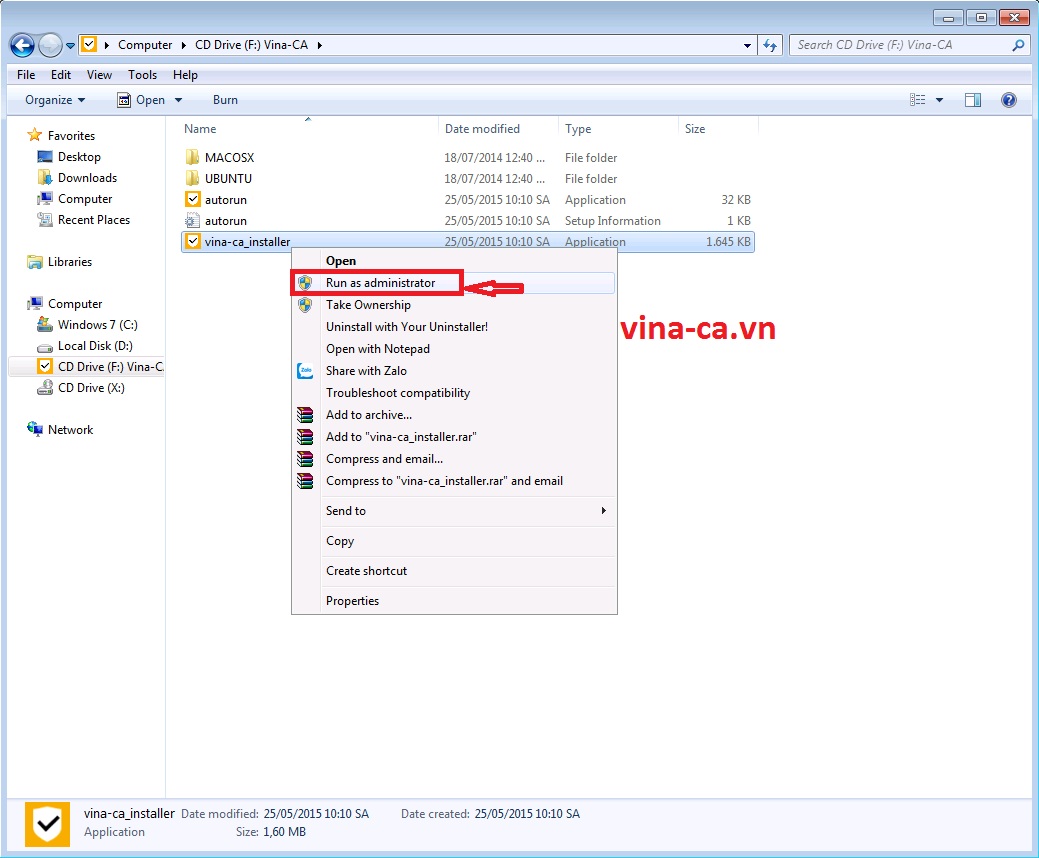Screen dimensions: 1039x858
Task: Open Computer under Favorites
Action: click(x=85, y=199)
